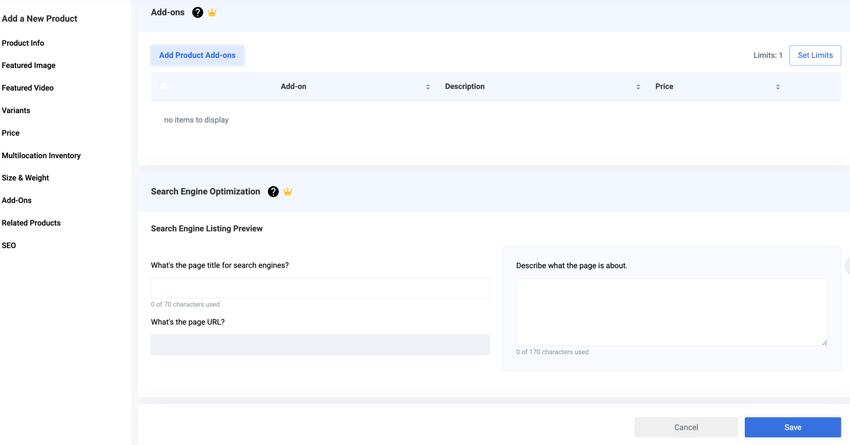Click the page title for search engines field
This screenshot has height=445, width=850.
point(320,288)
